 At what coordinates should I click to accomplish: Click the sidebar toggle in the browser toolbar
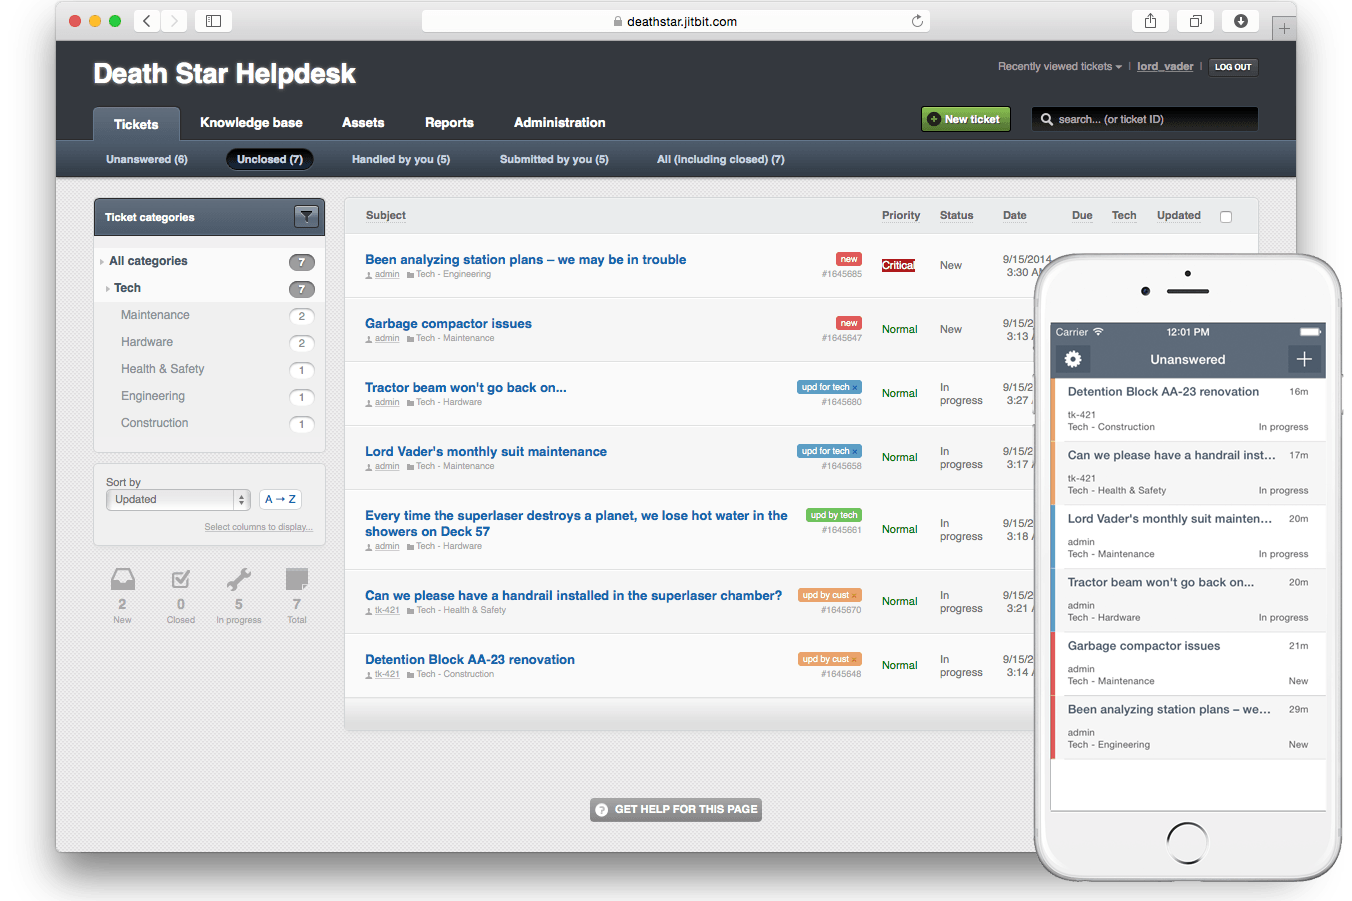point(212,20)
